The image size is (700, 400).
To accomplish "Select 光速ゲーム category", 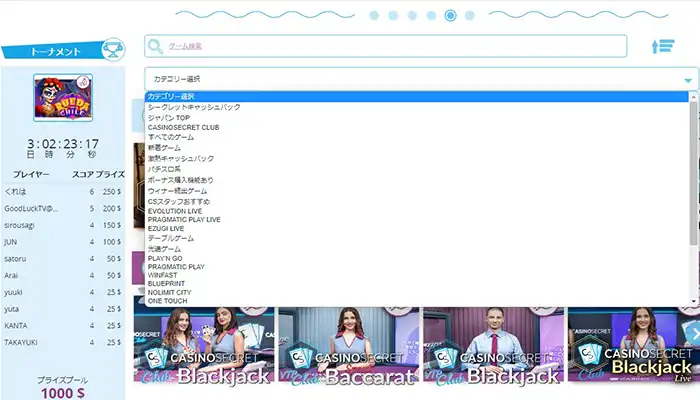I will [164, 249].
